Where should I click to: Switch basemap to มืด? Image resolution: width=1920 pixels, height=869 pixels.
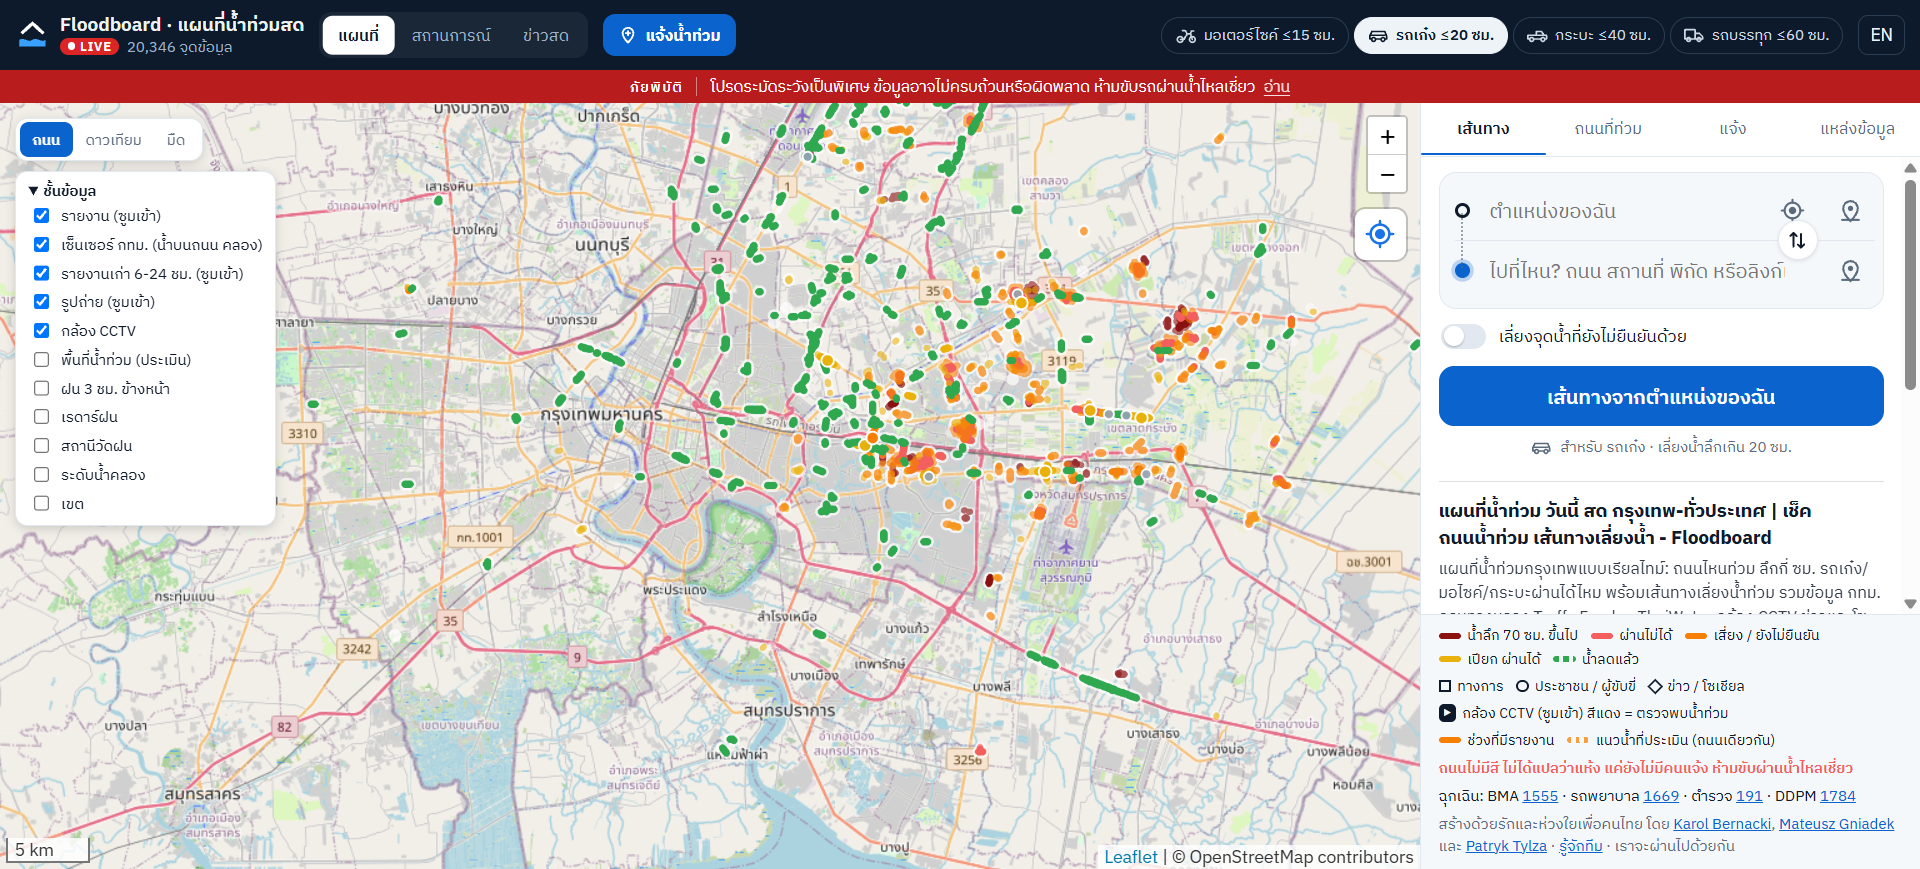coord(176,140)
